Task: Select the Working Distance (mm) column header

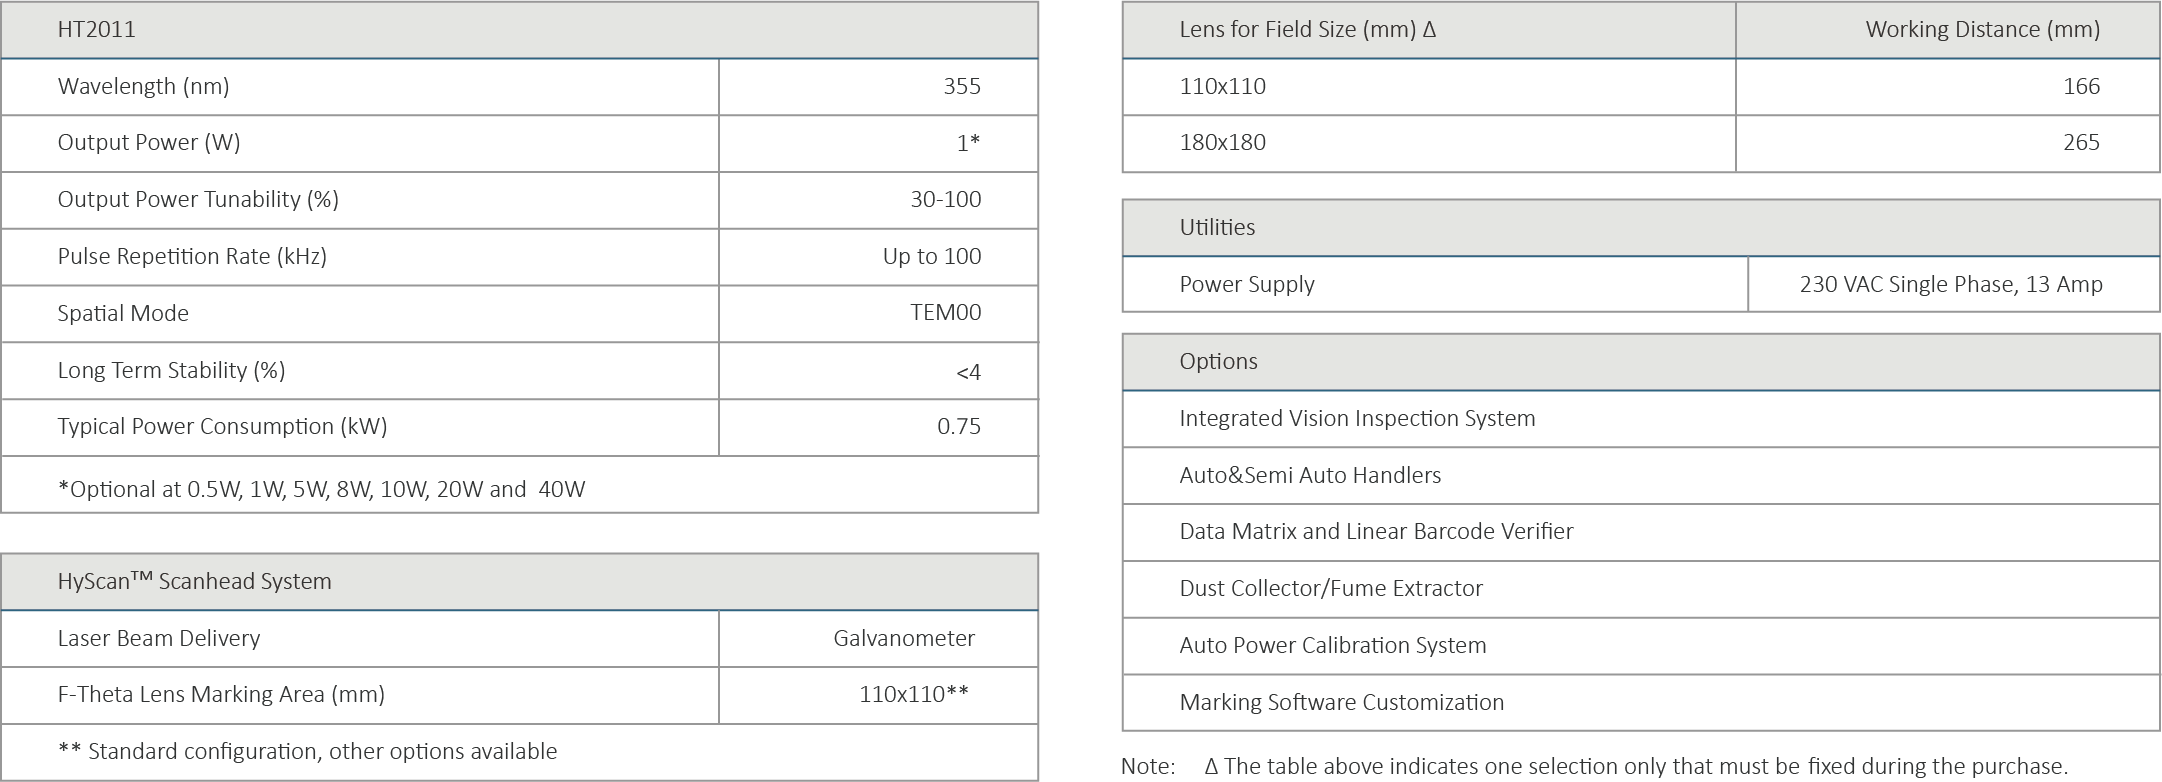Action: coord(1982,29)
